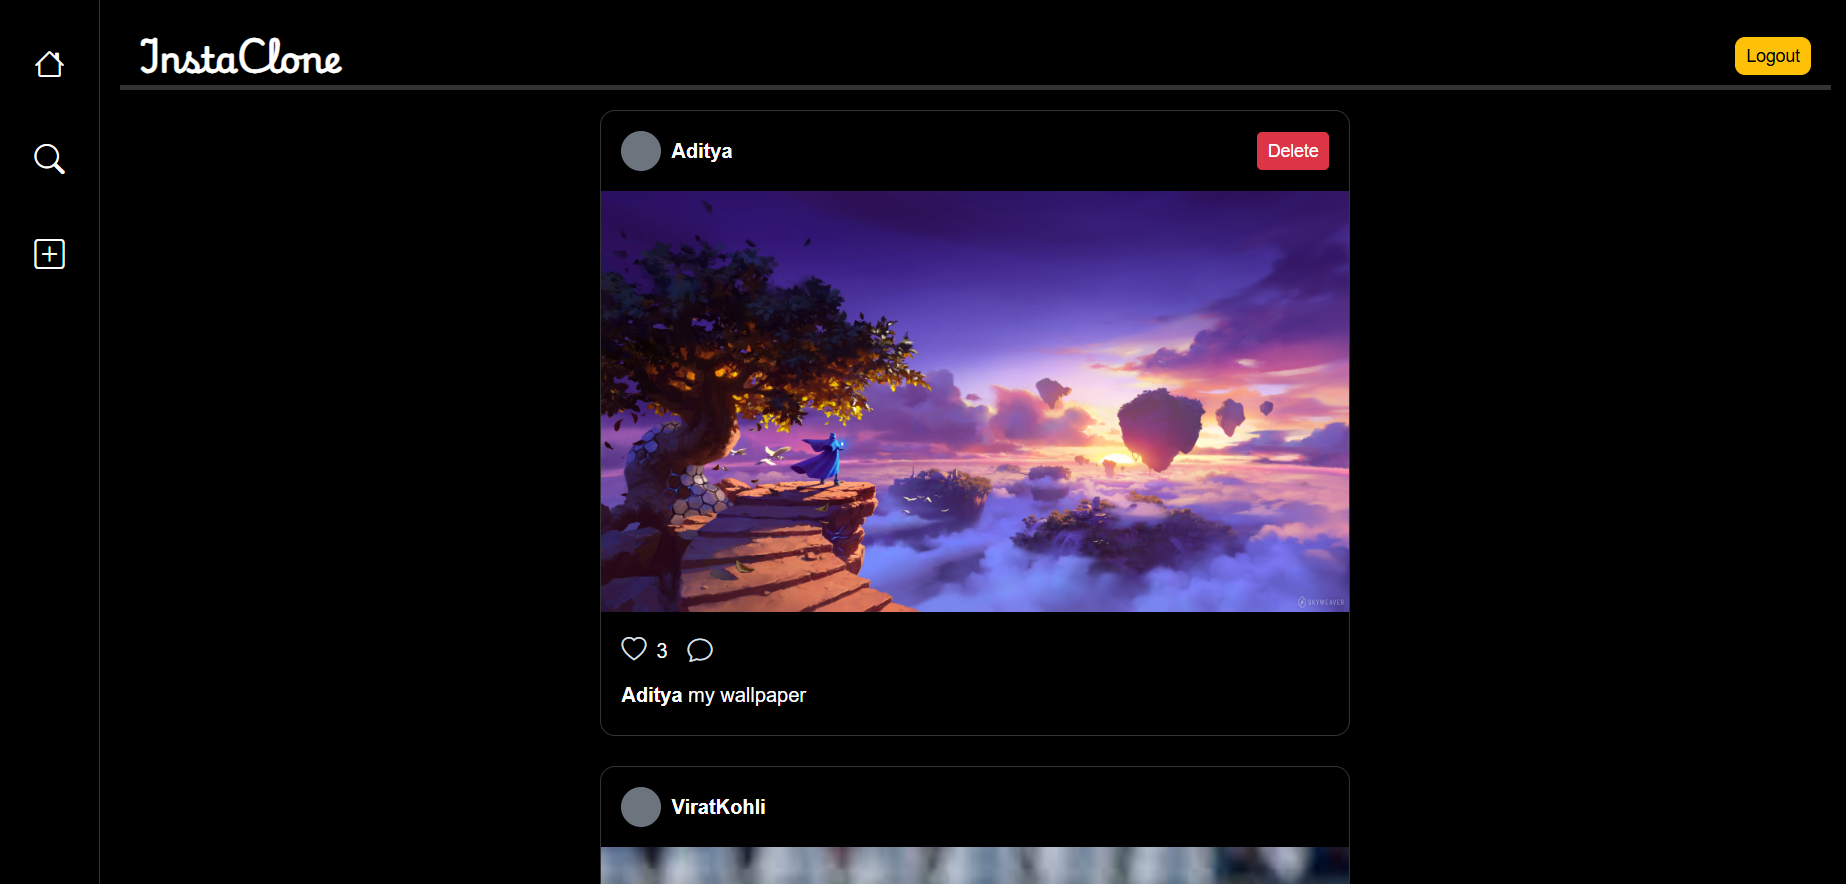Open ViratKohli's partially visible post image
Viewport: 1846px width, 884px height.
click(975, 865)
